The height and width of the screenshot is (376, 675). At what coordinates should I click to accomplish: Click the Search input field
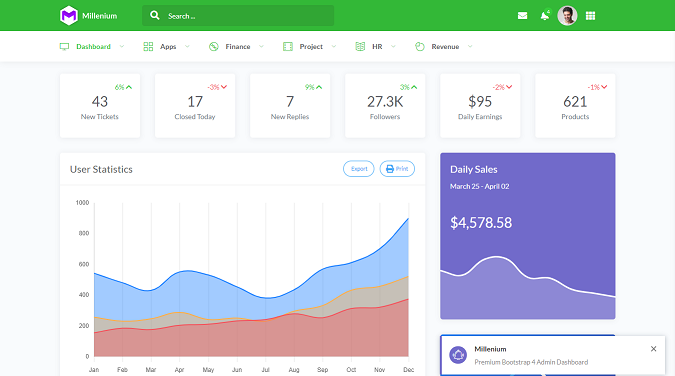(238, 16)
